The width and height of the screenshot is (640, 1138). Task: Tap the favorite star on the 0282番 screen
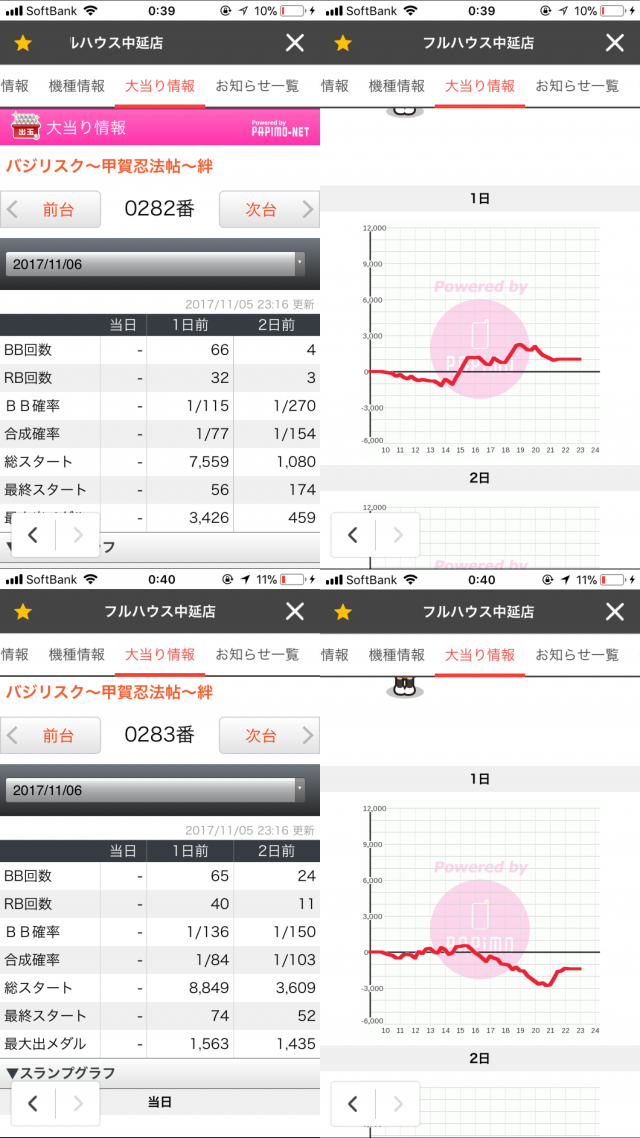(23, 43)
